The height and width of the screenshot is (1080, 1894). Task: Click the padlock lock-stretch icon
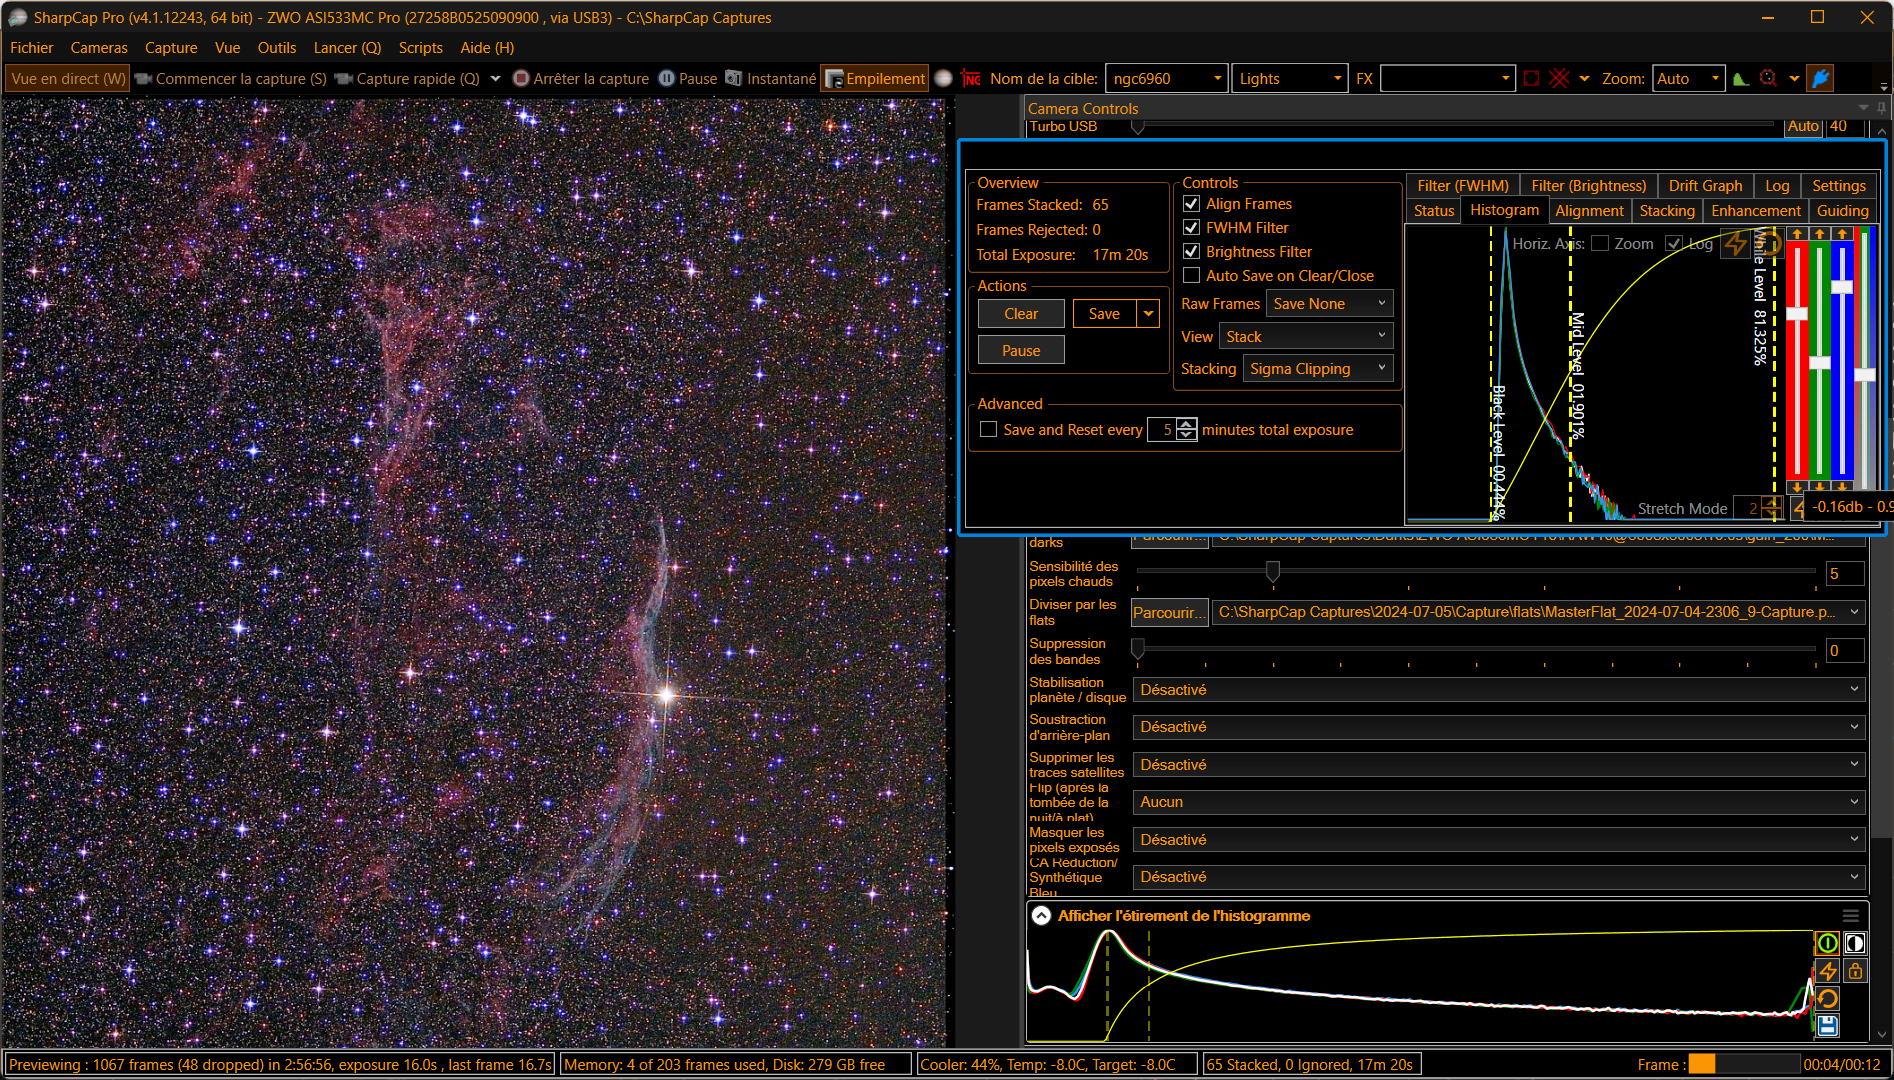coord(1855,971)
